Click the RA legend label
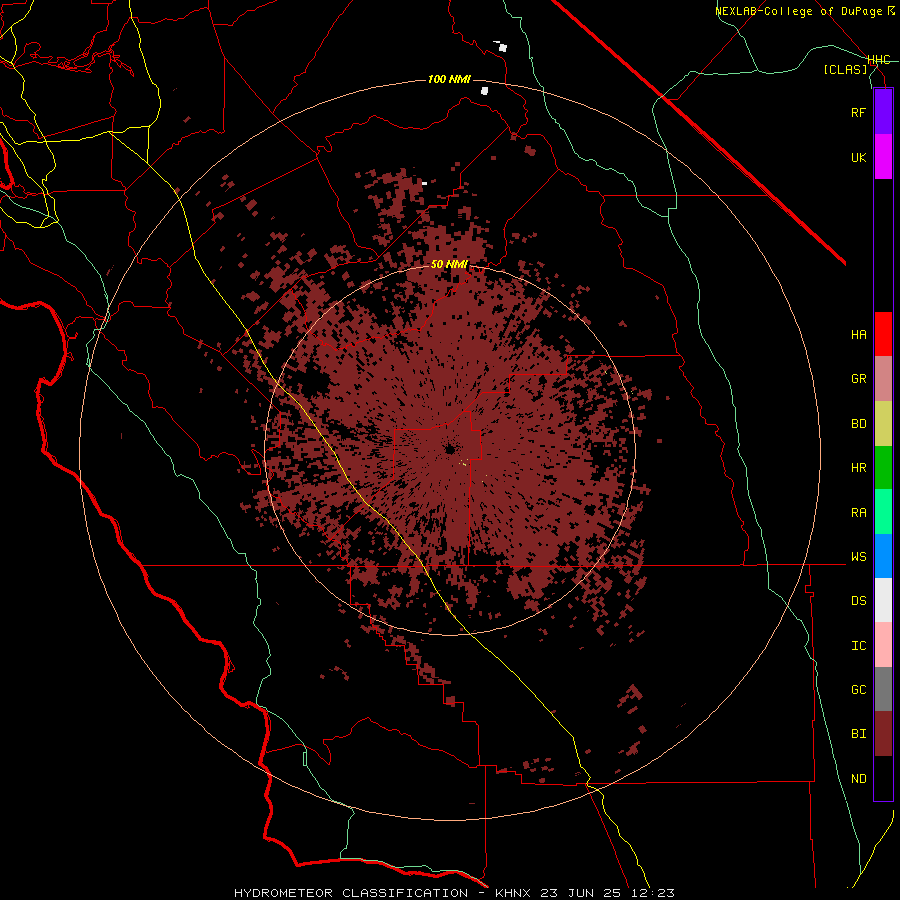This screenshot has height=900, width=900. (858, 512)
